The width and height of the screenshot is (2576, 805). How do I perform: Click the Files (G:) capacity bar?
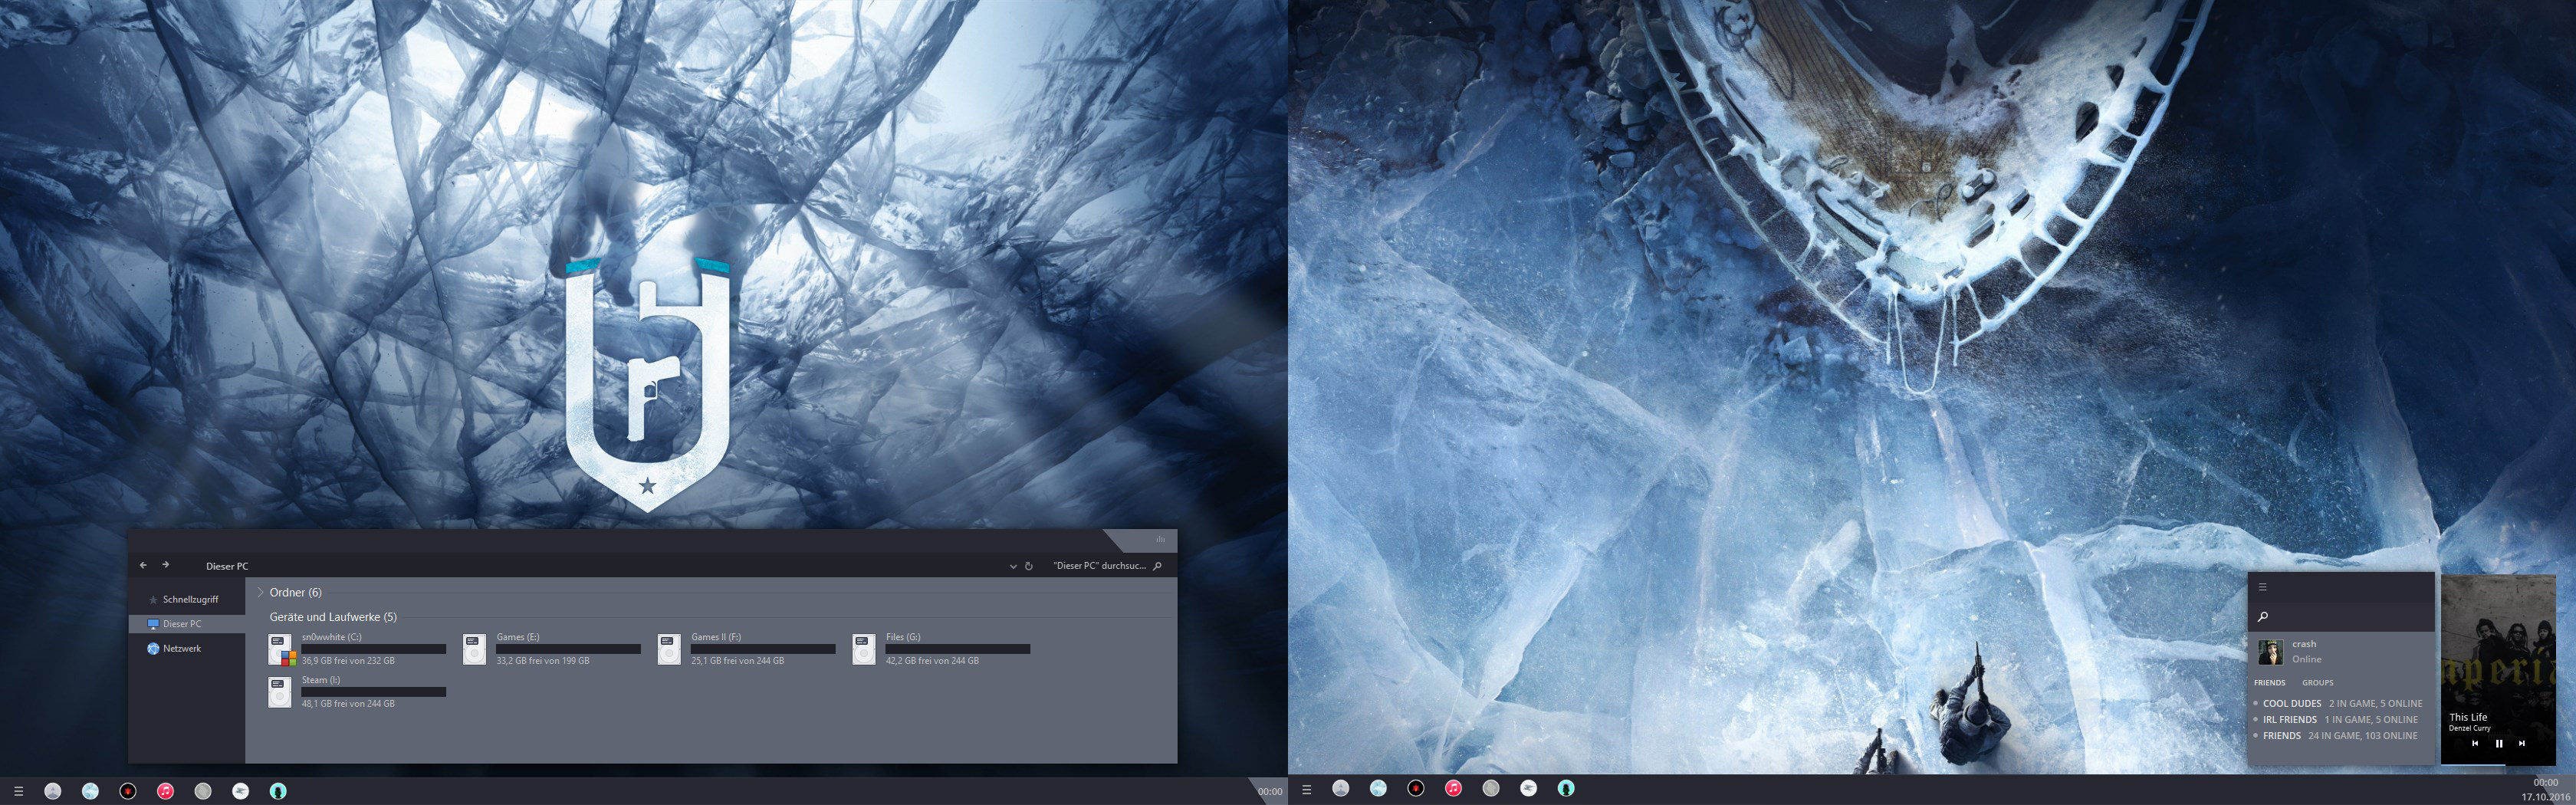coord(957,649)
